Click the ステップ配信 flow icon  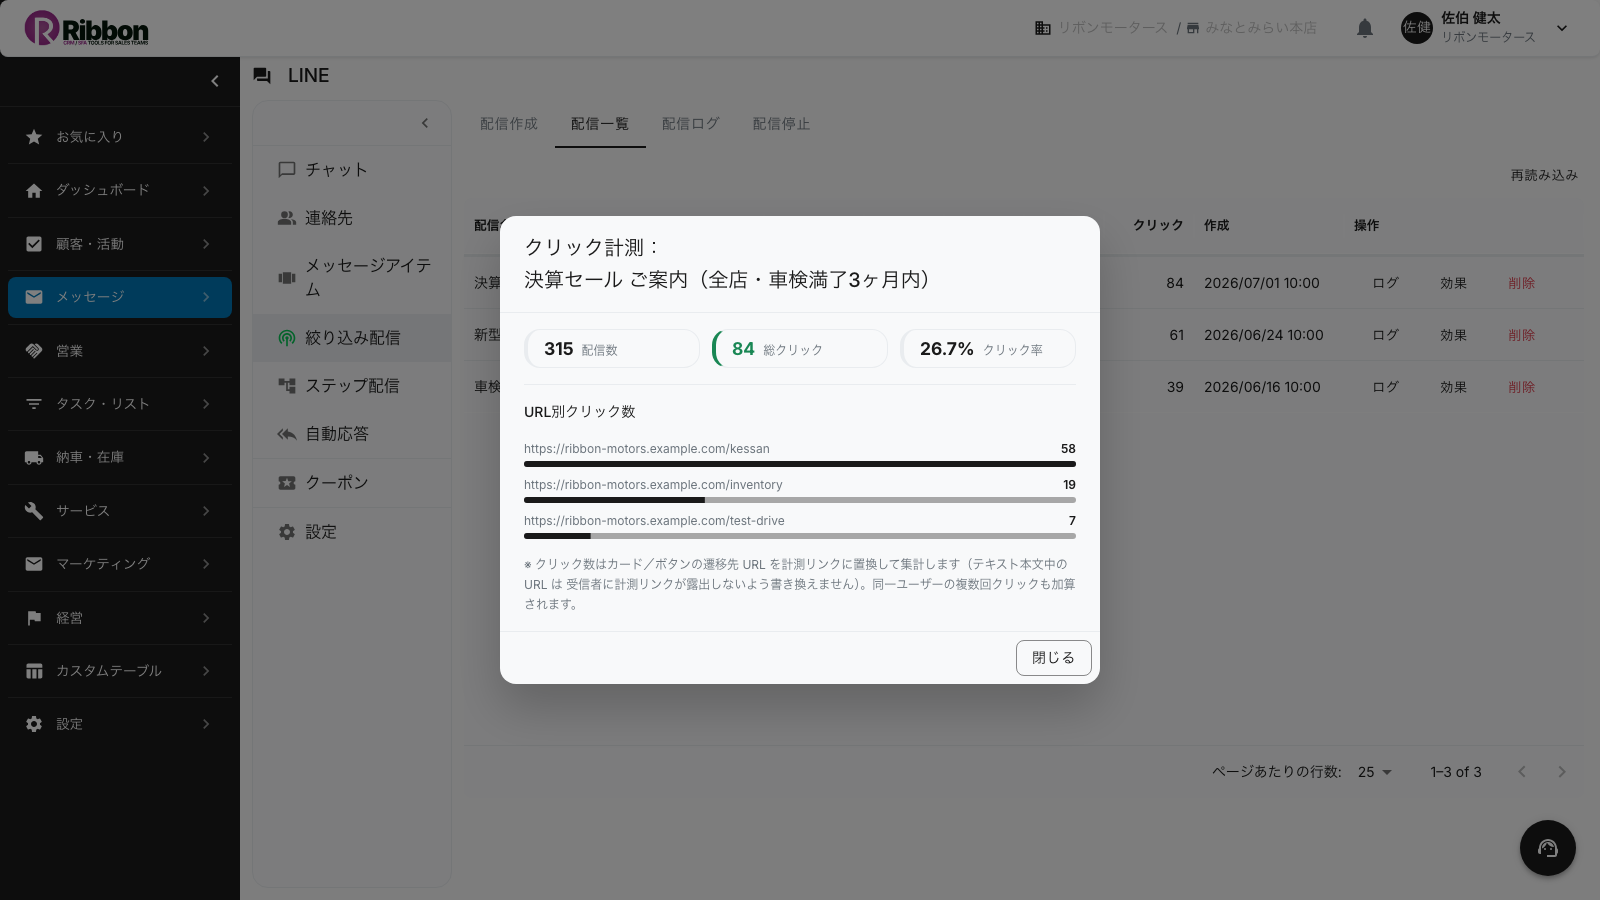[287, 386]
